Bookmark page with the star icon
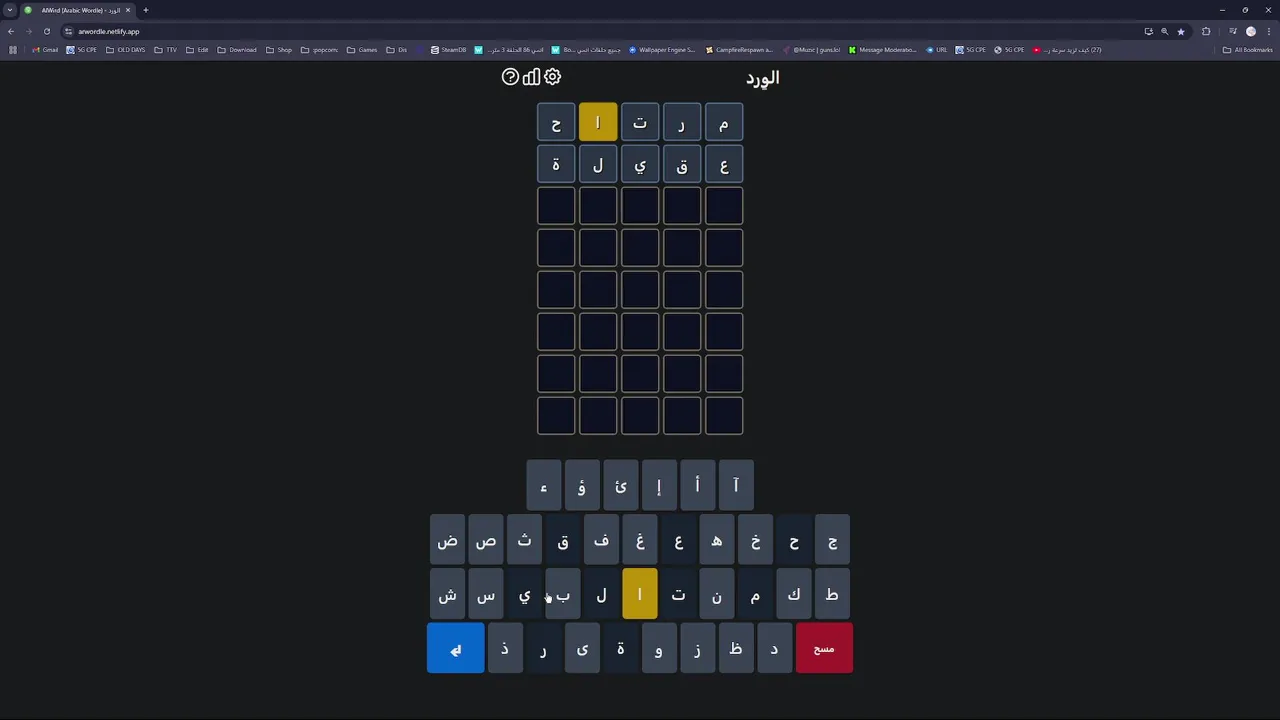 pyautogui.click(x=1181, y=31)
